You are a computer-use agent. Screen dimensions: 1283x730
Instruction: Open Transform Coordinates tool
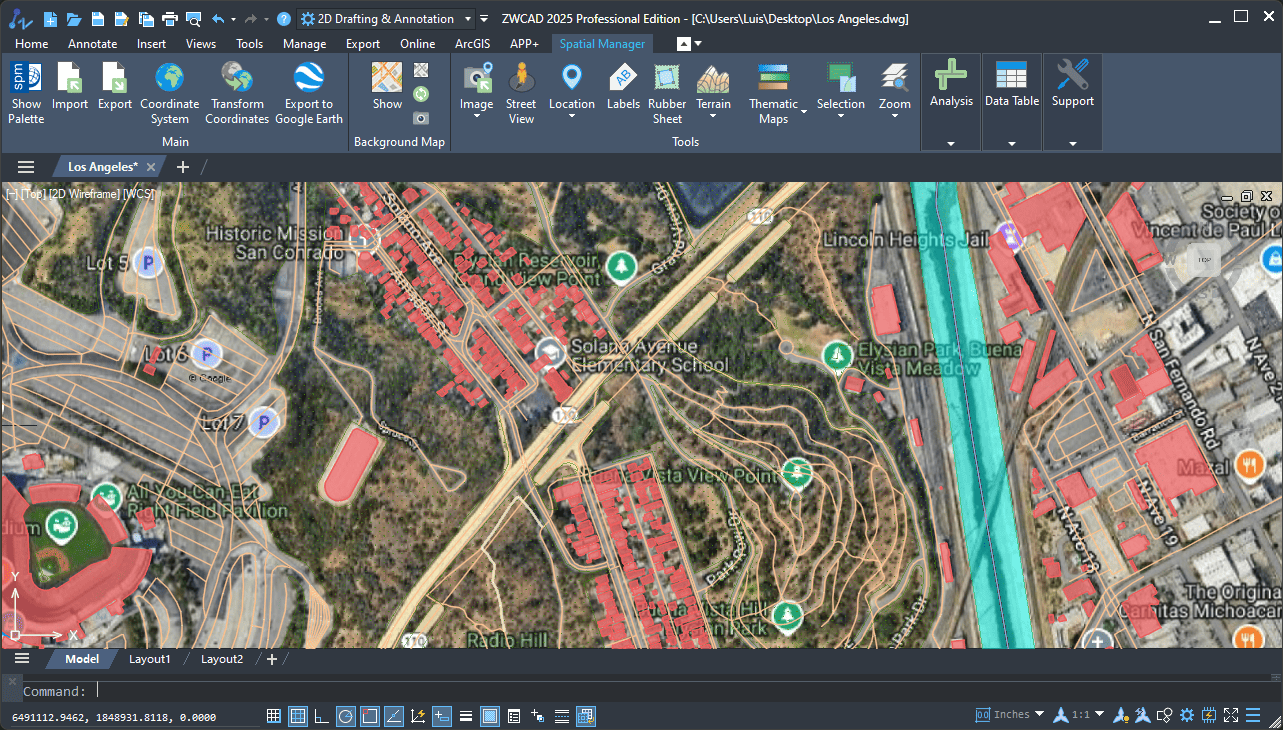(237, 92)
